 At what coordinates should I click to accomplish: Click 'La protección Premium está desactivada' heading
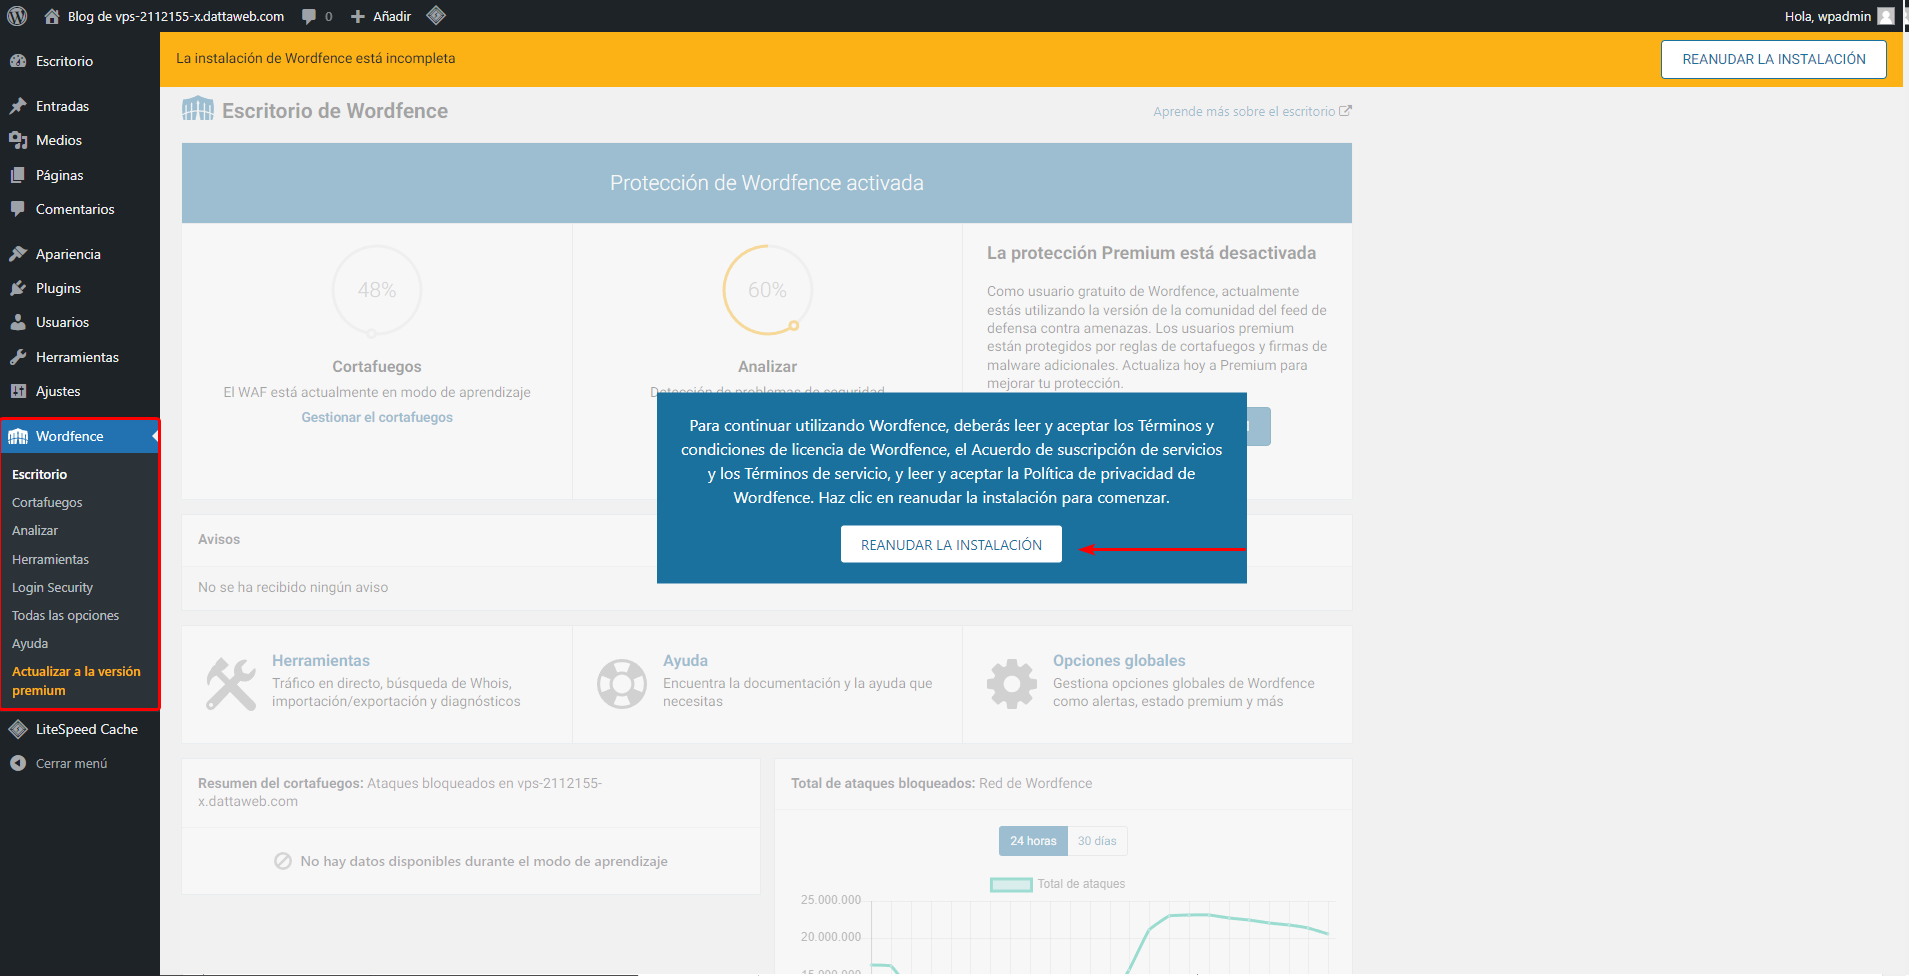pos(1151,253)
